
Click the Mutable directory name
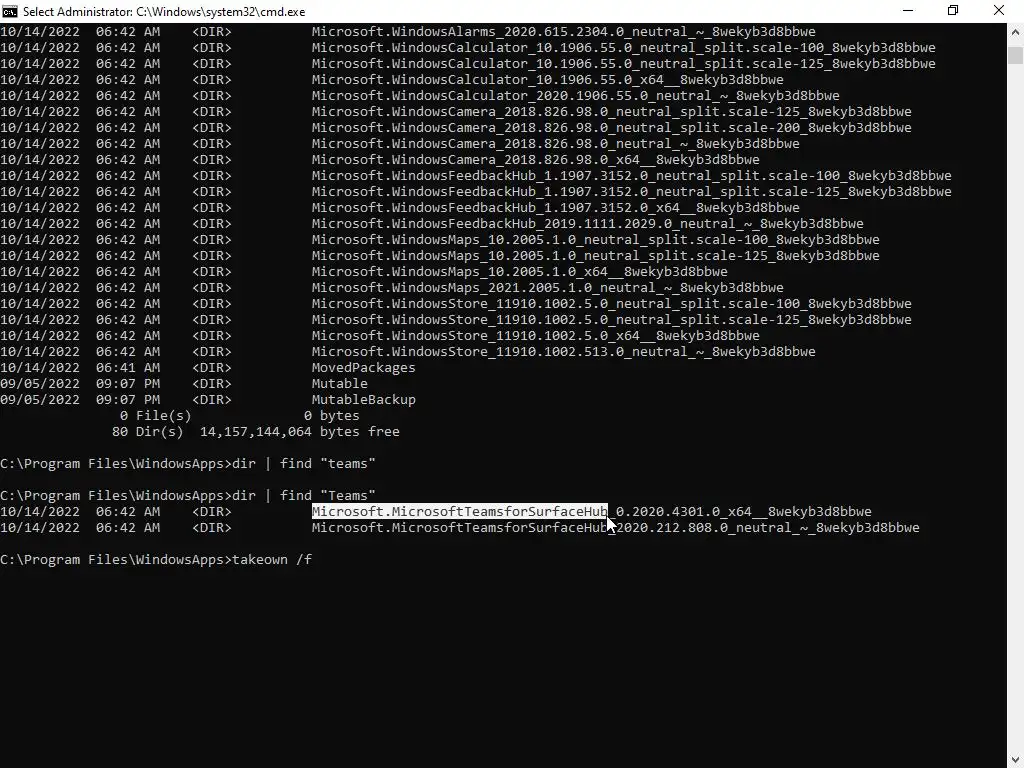pos(340,383)
